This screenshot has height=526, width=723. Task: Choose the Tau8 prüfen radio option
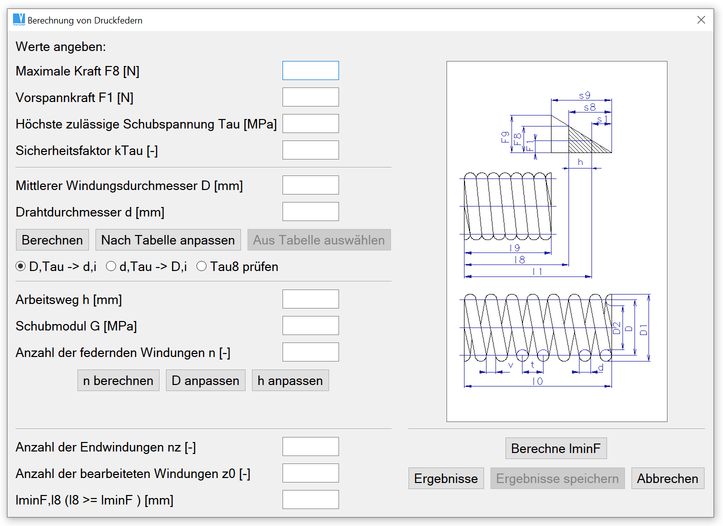[201, 267]
